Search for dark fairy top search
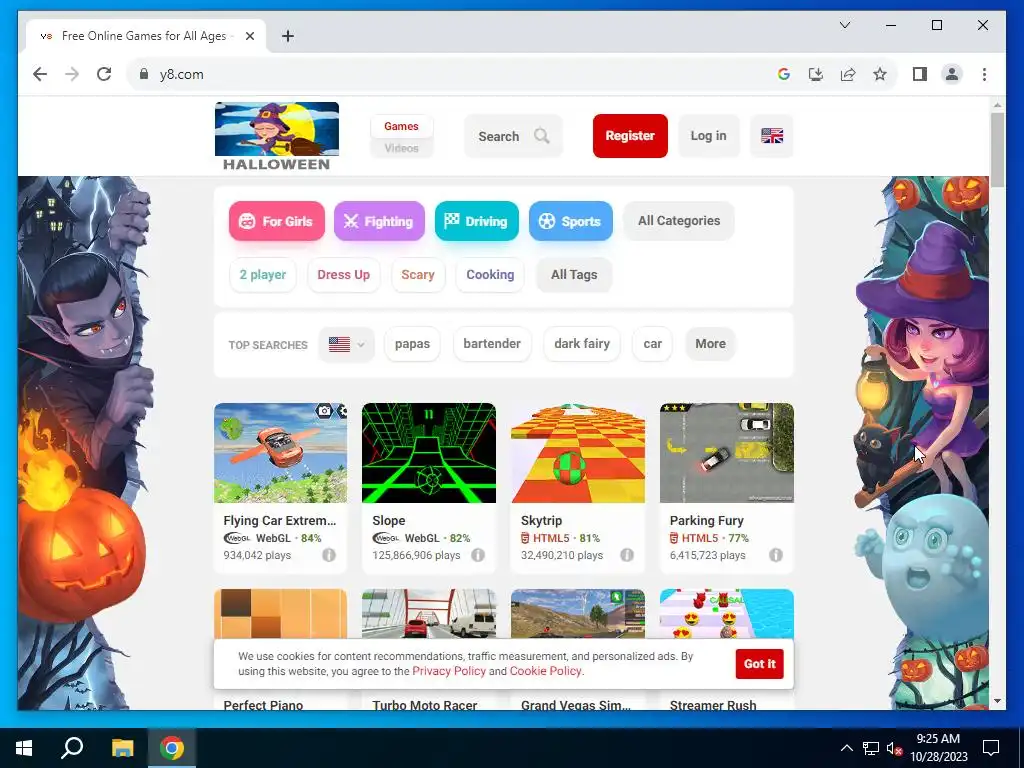Screen dimensions: 1024x768 pyautogui.click(x=582, y=344)
